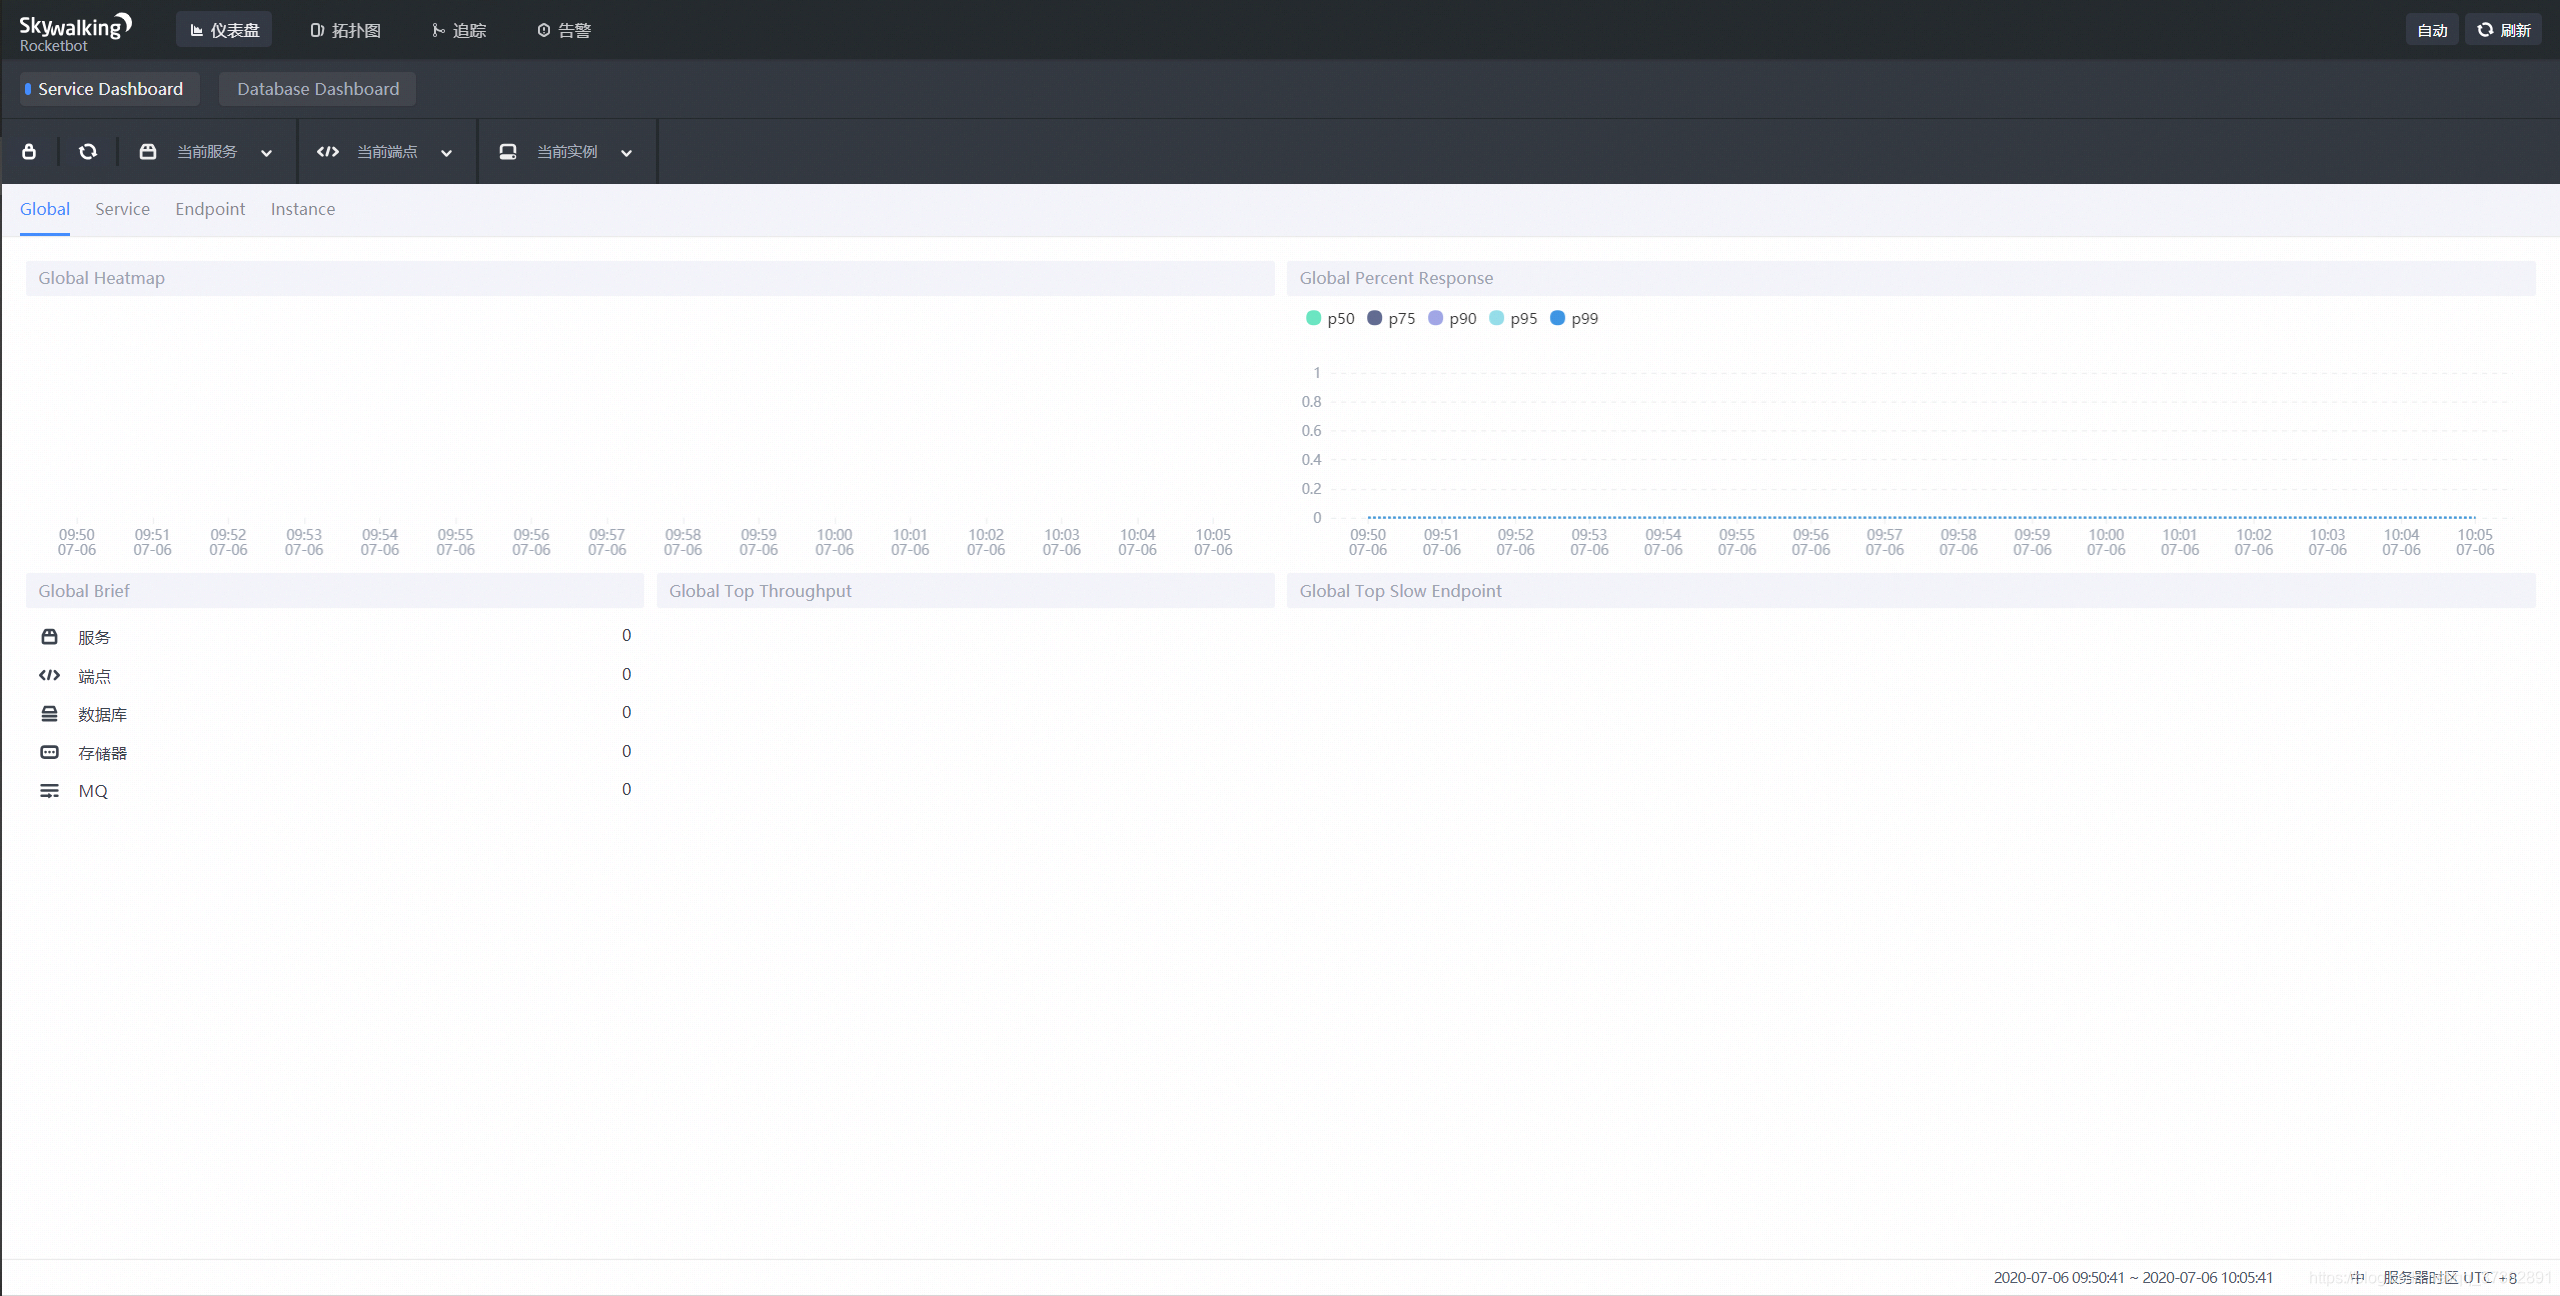Image resolution: width=2560 pixels, height=1296 pixels.
Task: Click the 存储器 row cache icon
Action: pos(49,752)
